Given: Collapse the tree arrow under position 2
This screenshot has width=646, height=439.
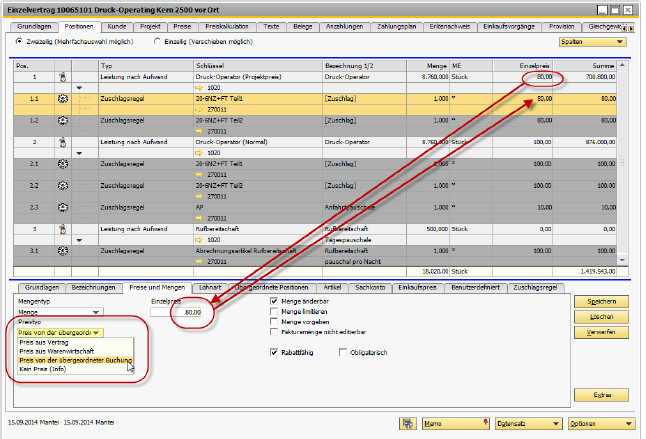Looking at the screenshot, I should [x=79, y=153].
